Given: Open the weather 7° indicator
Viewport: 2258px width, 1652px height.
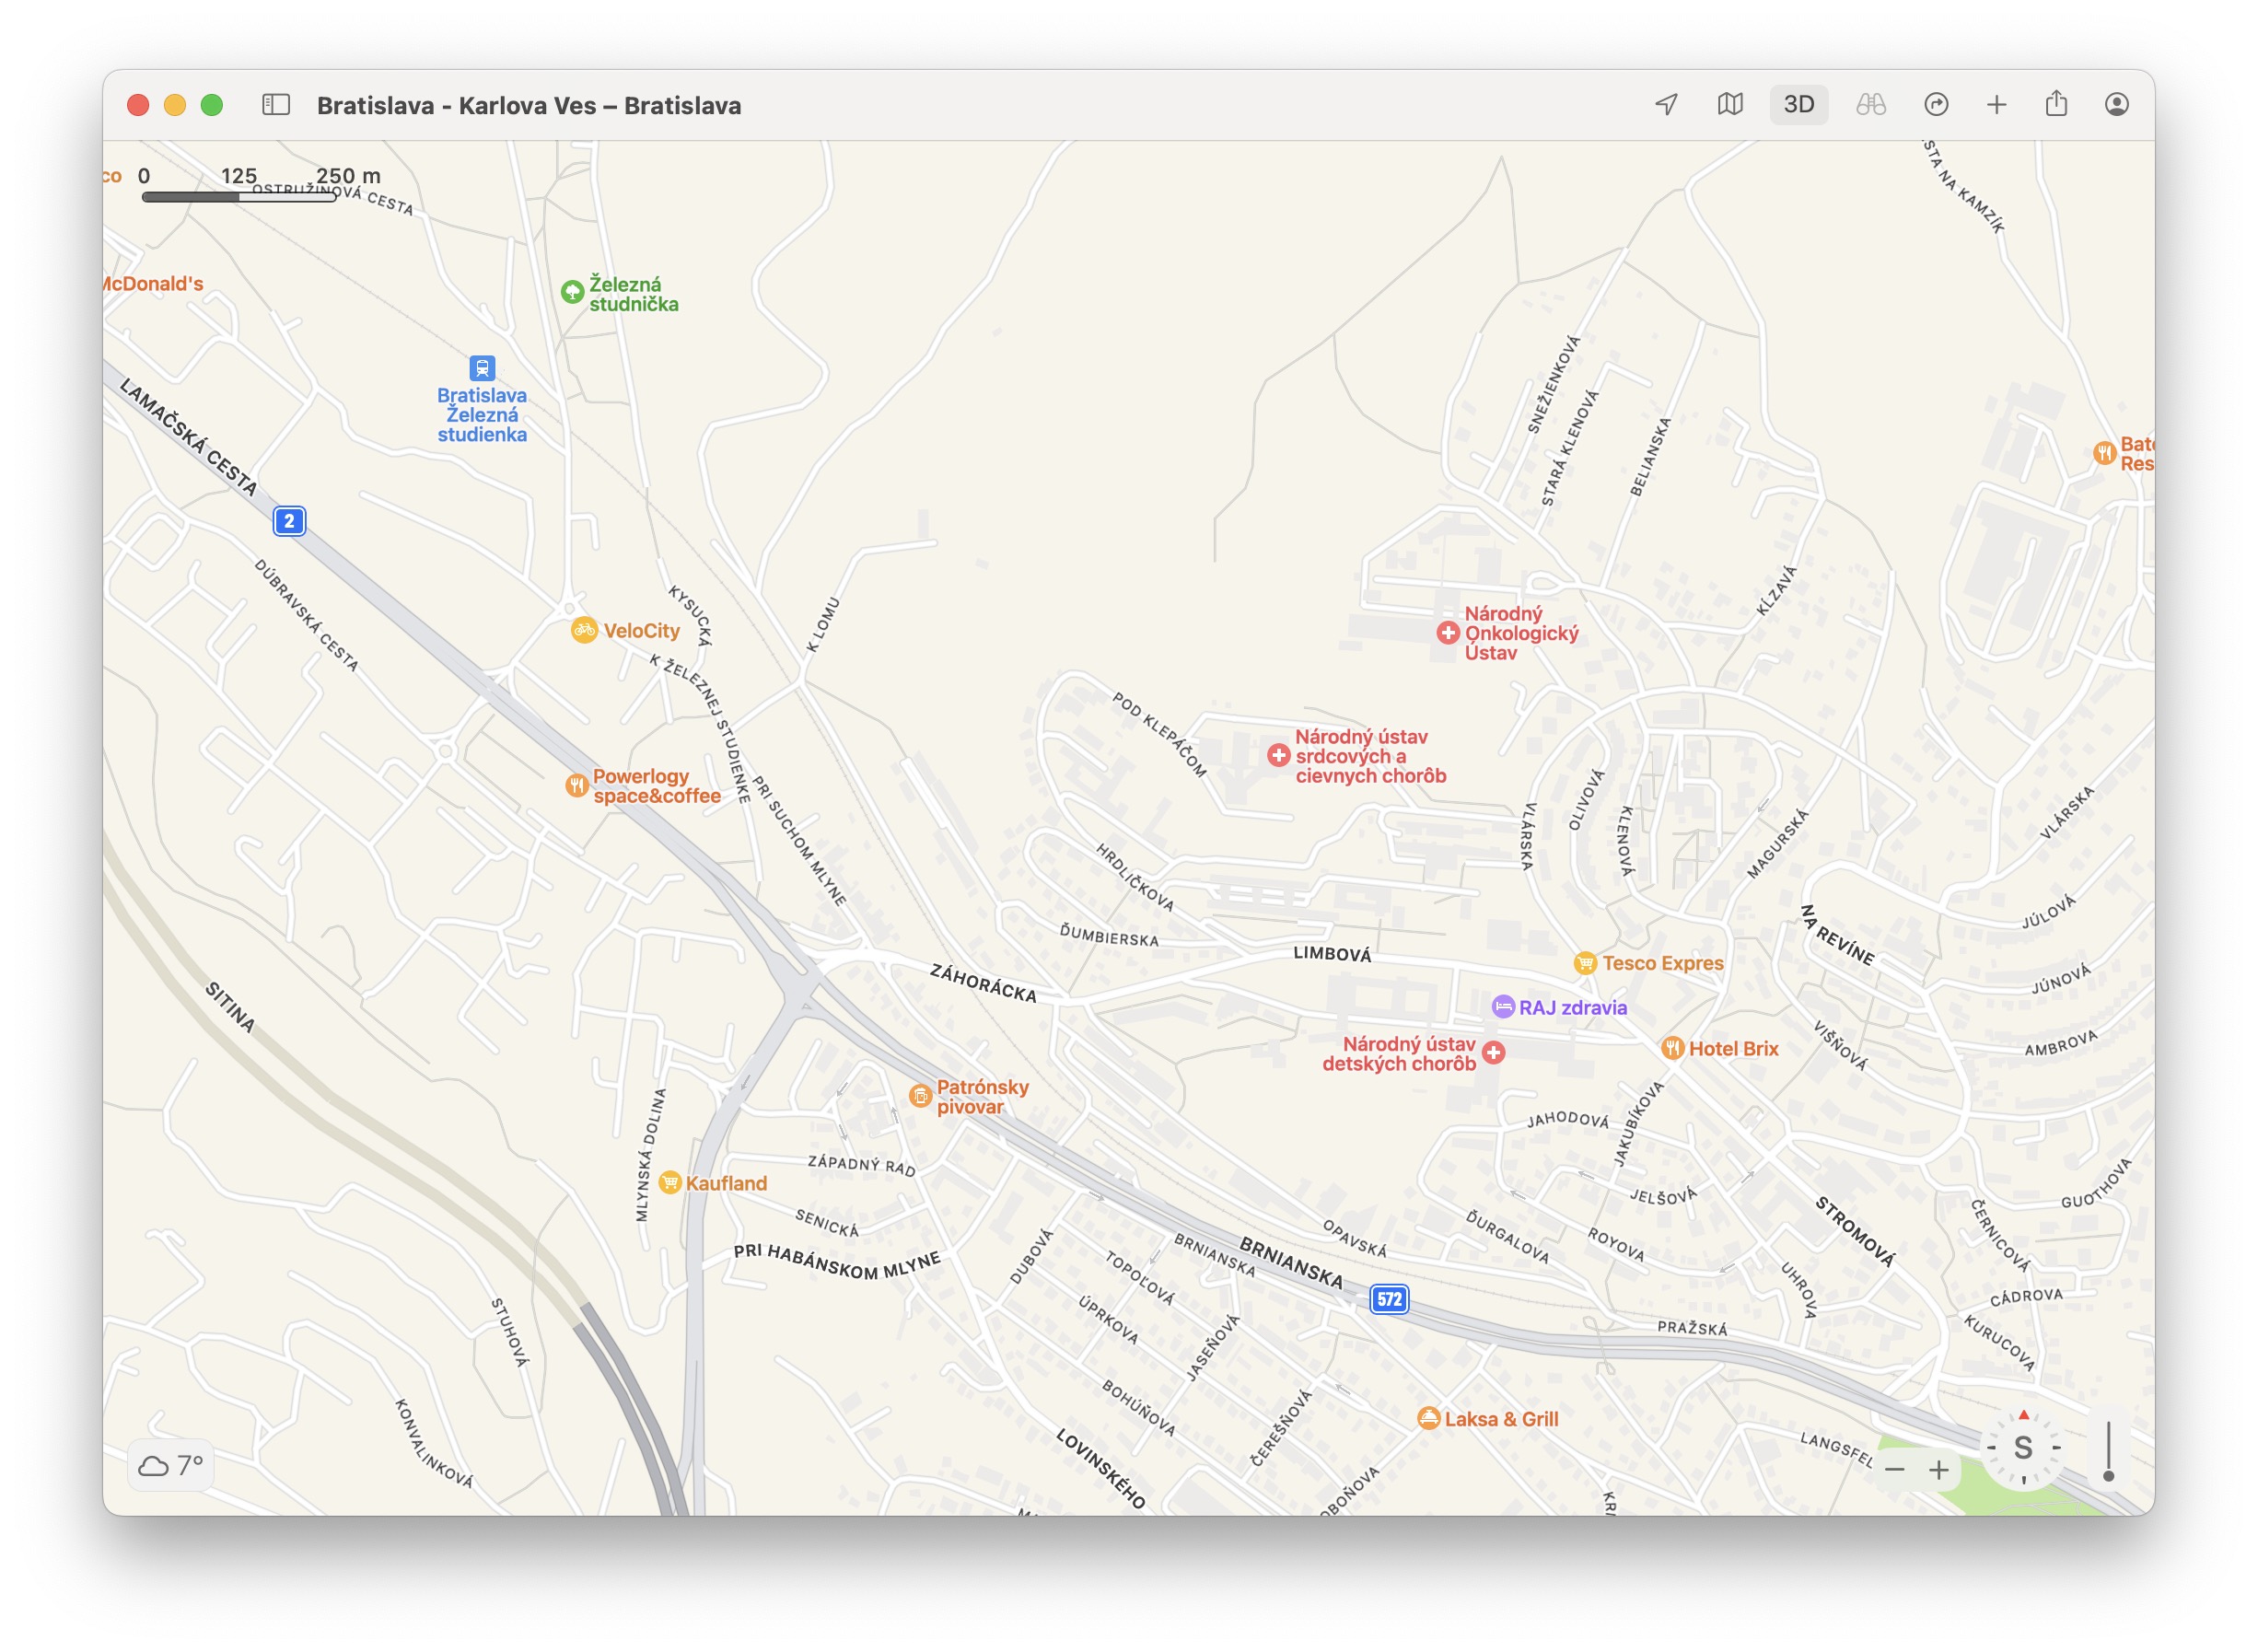Looking at the screenshot, I should pos(171,1466).
